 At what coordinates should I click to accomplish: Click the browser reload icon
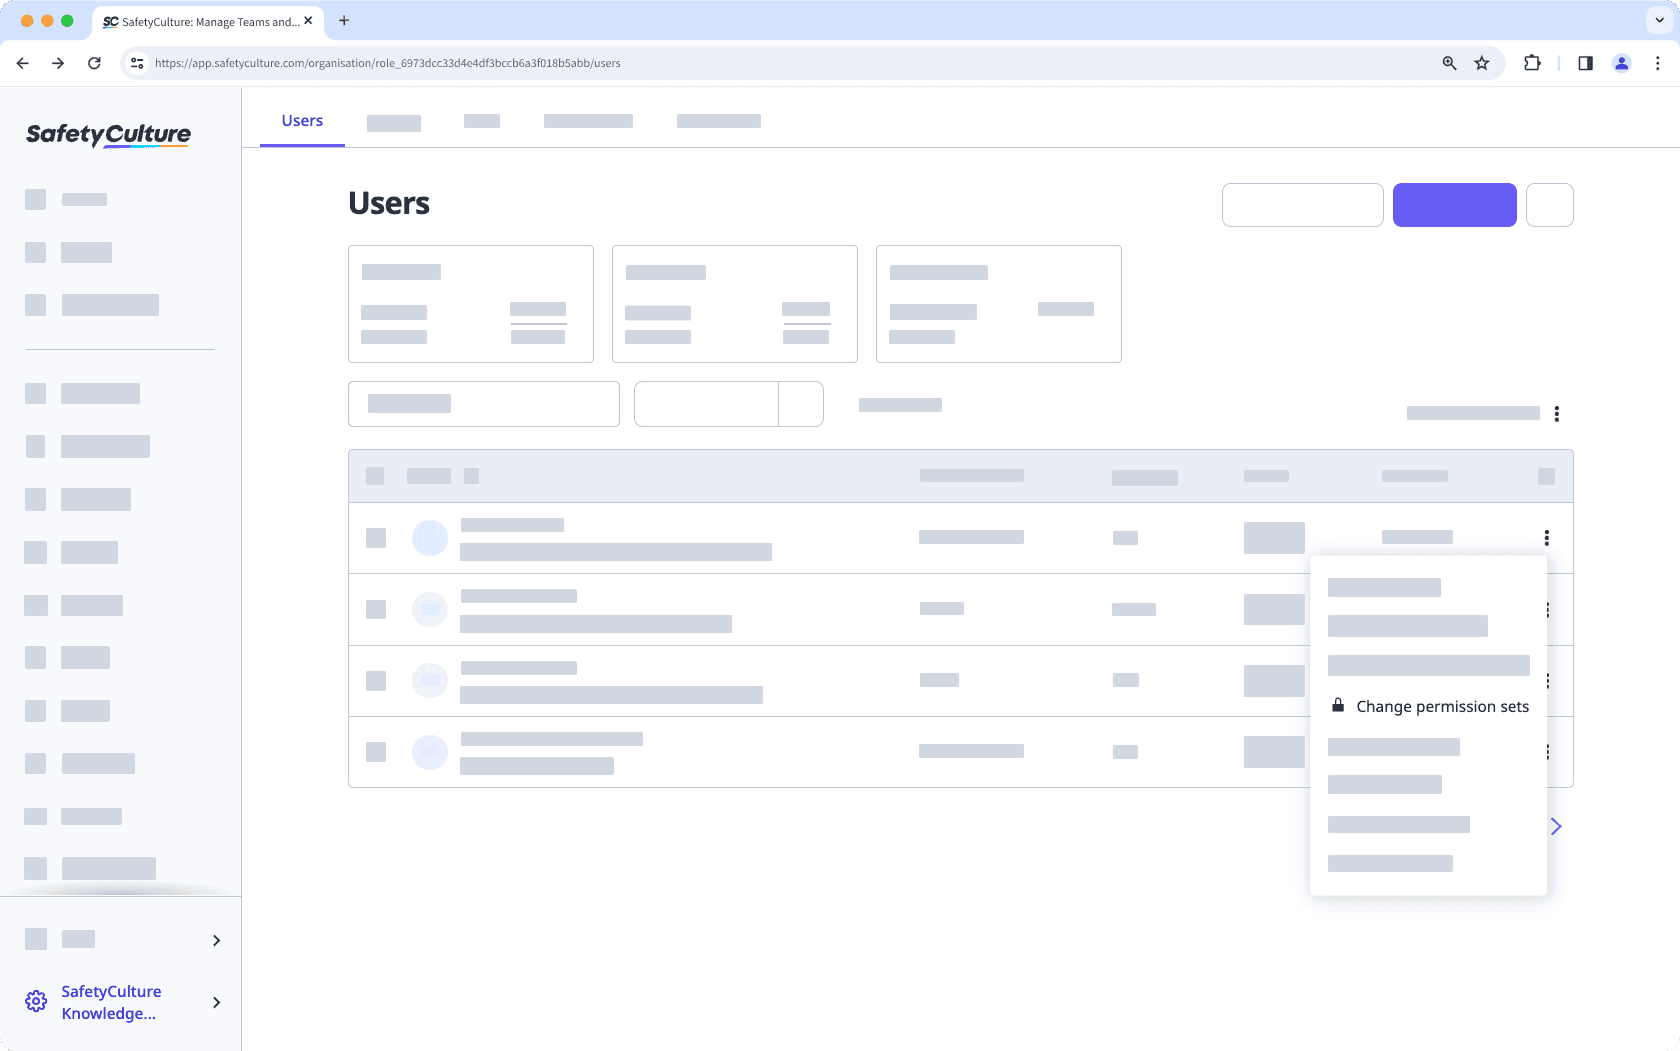click(94, 62)
